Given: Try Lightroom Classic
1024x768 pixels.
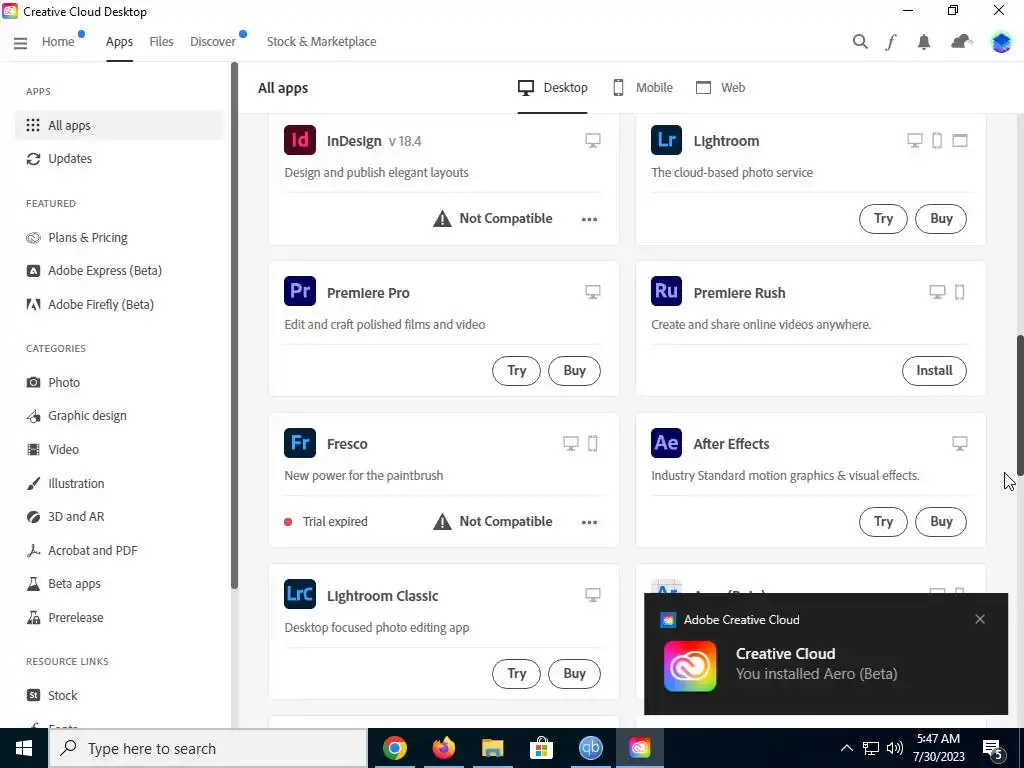Looking at the screenshot, I should click(x=516, y=673).
